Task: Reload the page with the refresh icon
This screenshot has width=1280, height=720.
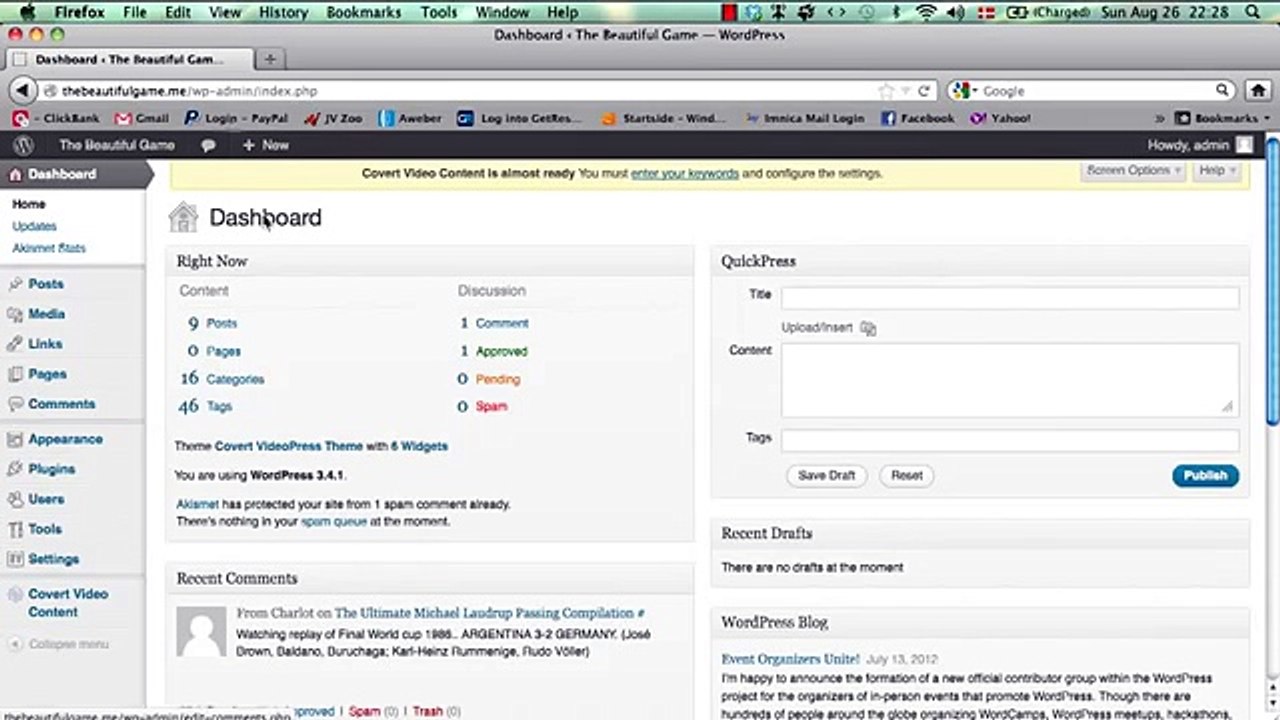Action: point(924,91)
